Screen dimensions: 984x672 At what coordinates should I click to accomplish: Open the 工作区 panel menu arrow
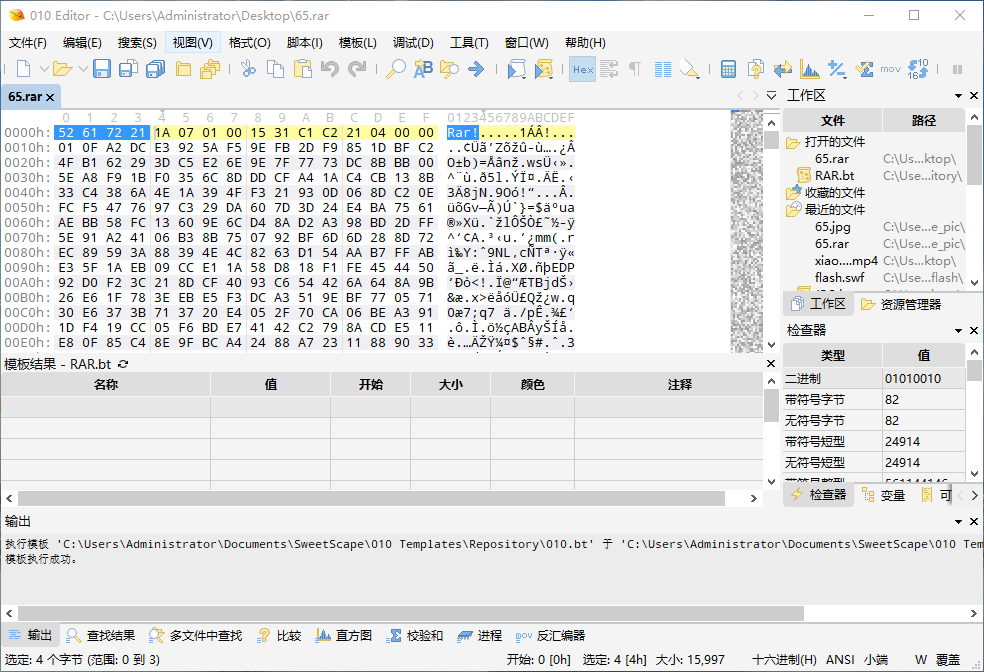(x=958, y=95)
